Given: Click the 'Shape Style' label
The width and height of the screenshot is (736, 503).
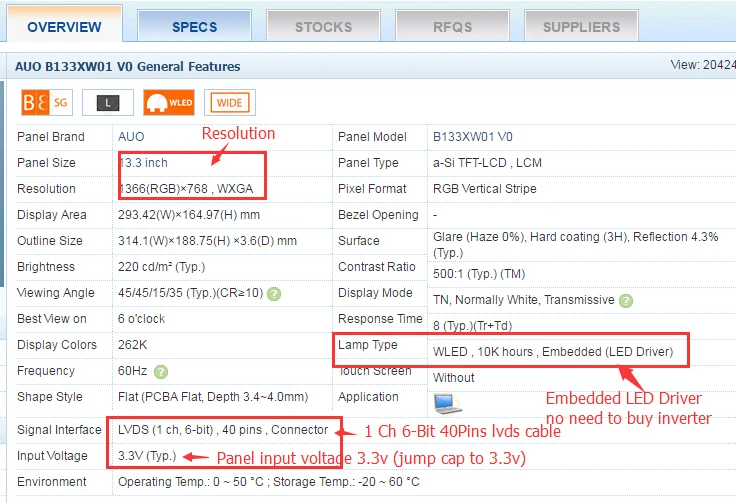Looking at the screenshot, I should [50, 396].
